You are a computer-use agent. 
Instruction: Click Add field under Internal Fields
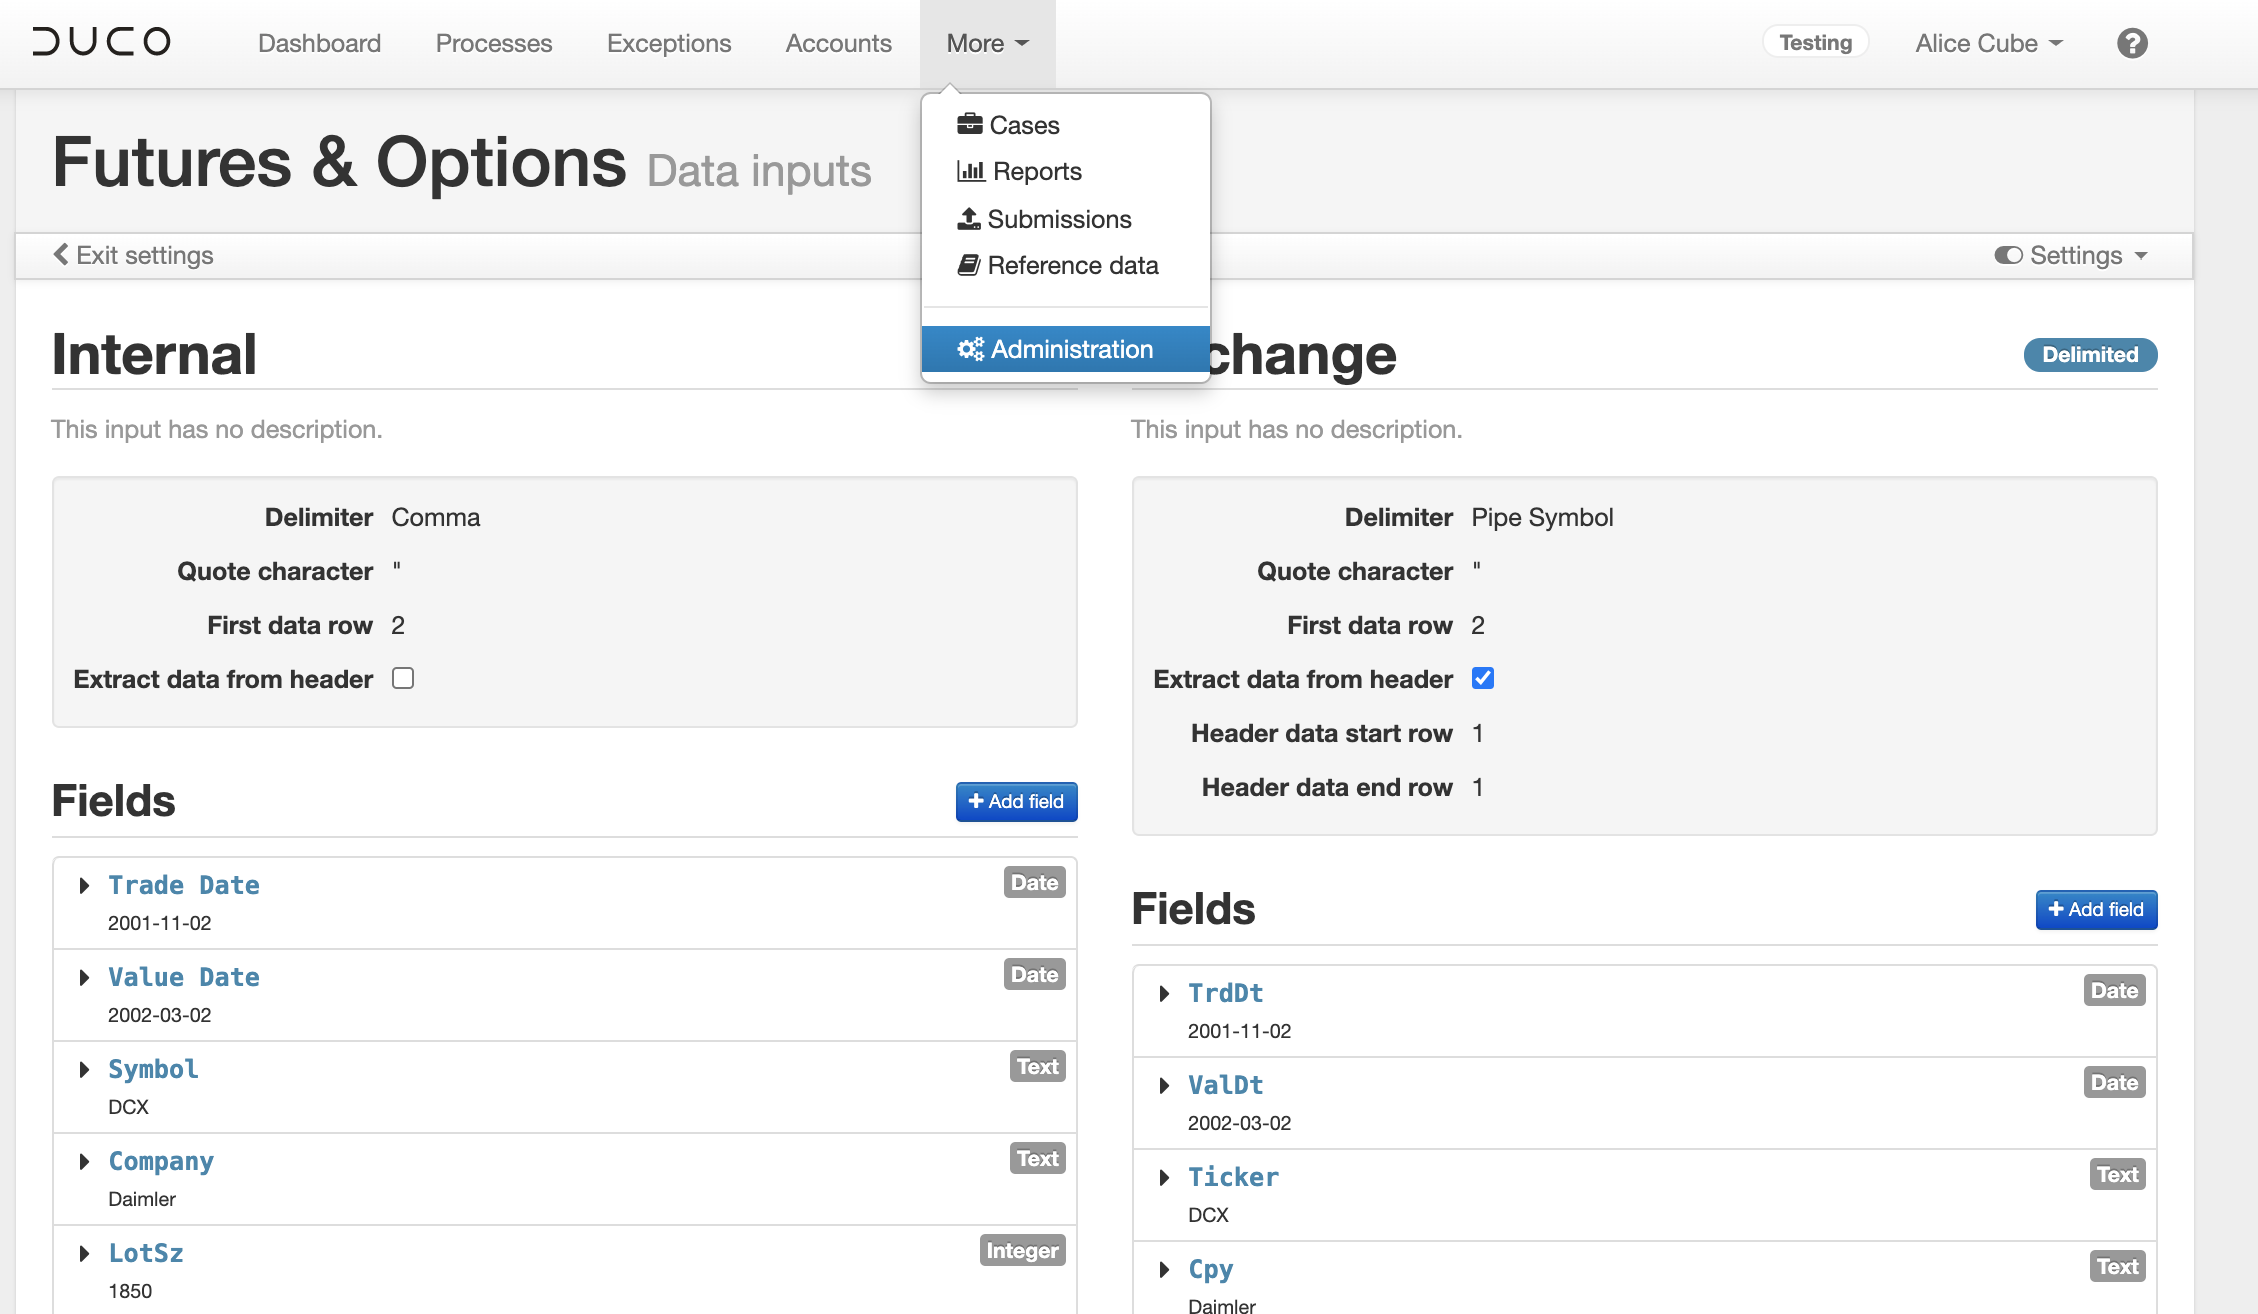click(x=1016, y=801)
